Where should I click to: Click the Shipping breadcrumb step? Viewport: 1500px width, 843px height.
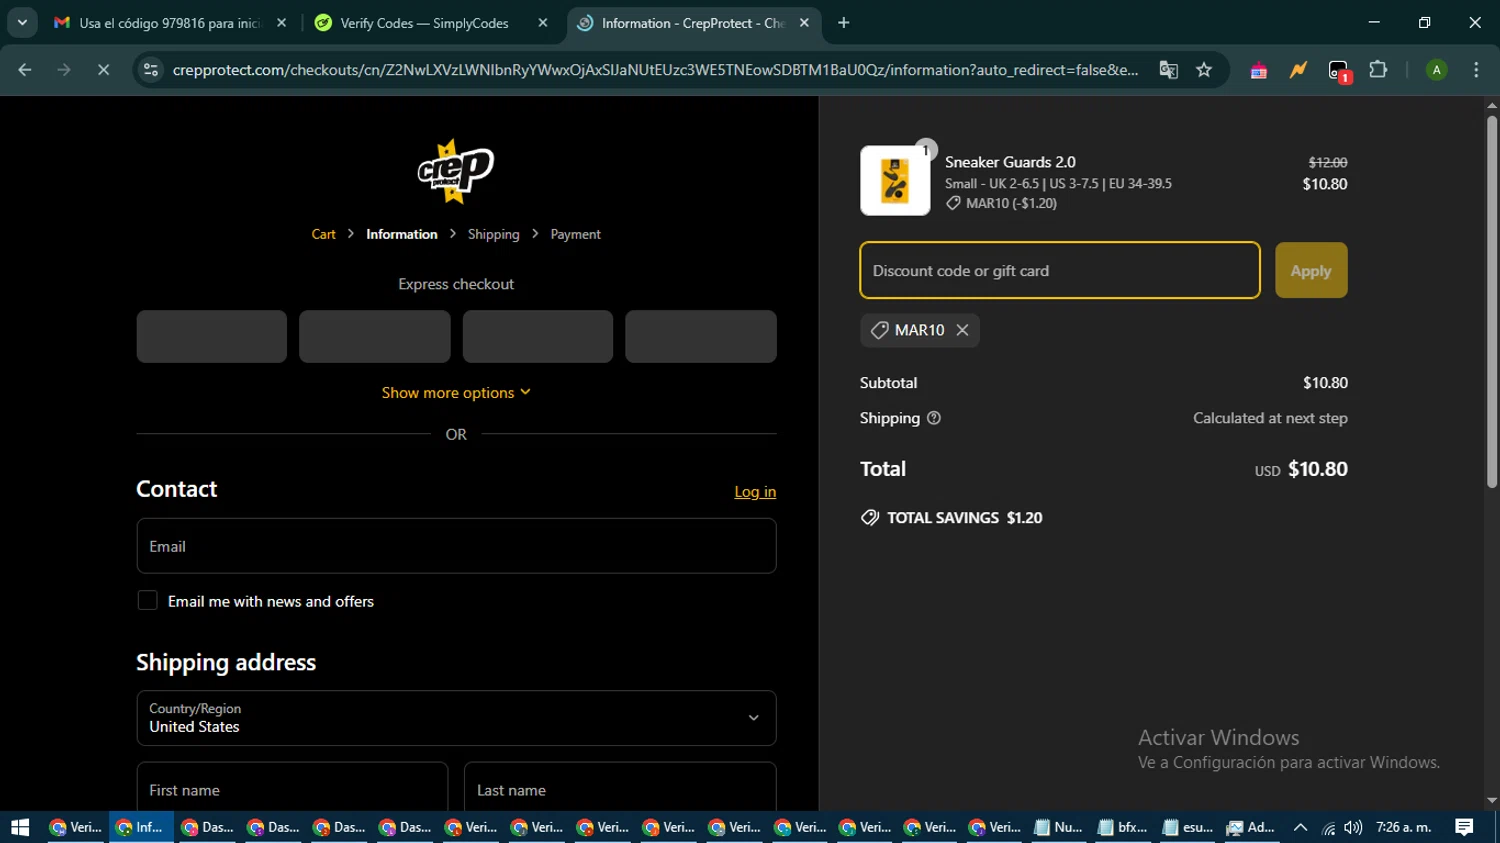pos(493,234)
